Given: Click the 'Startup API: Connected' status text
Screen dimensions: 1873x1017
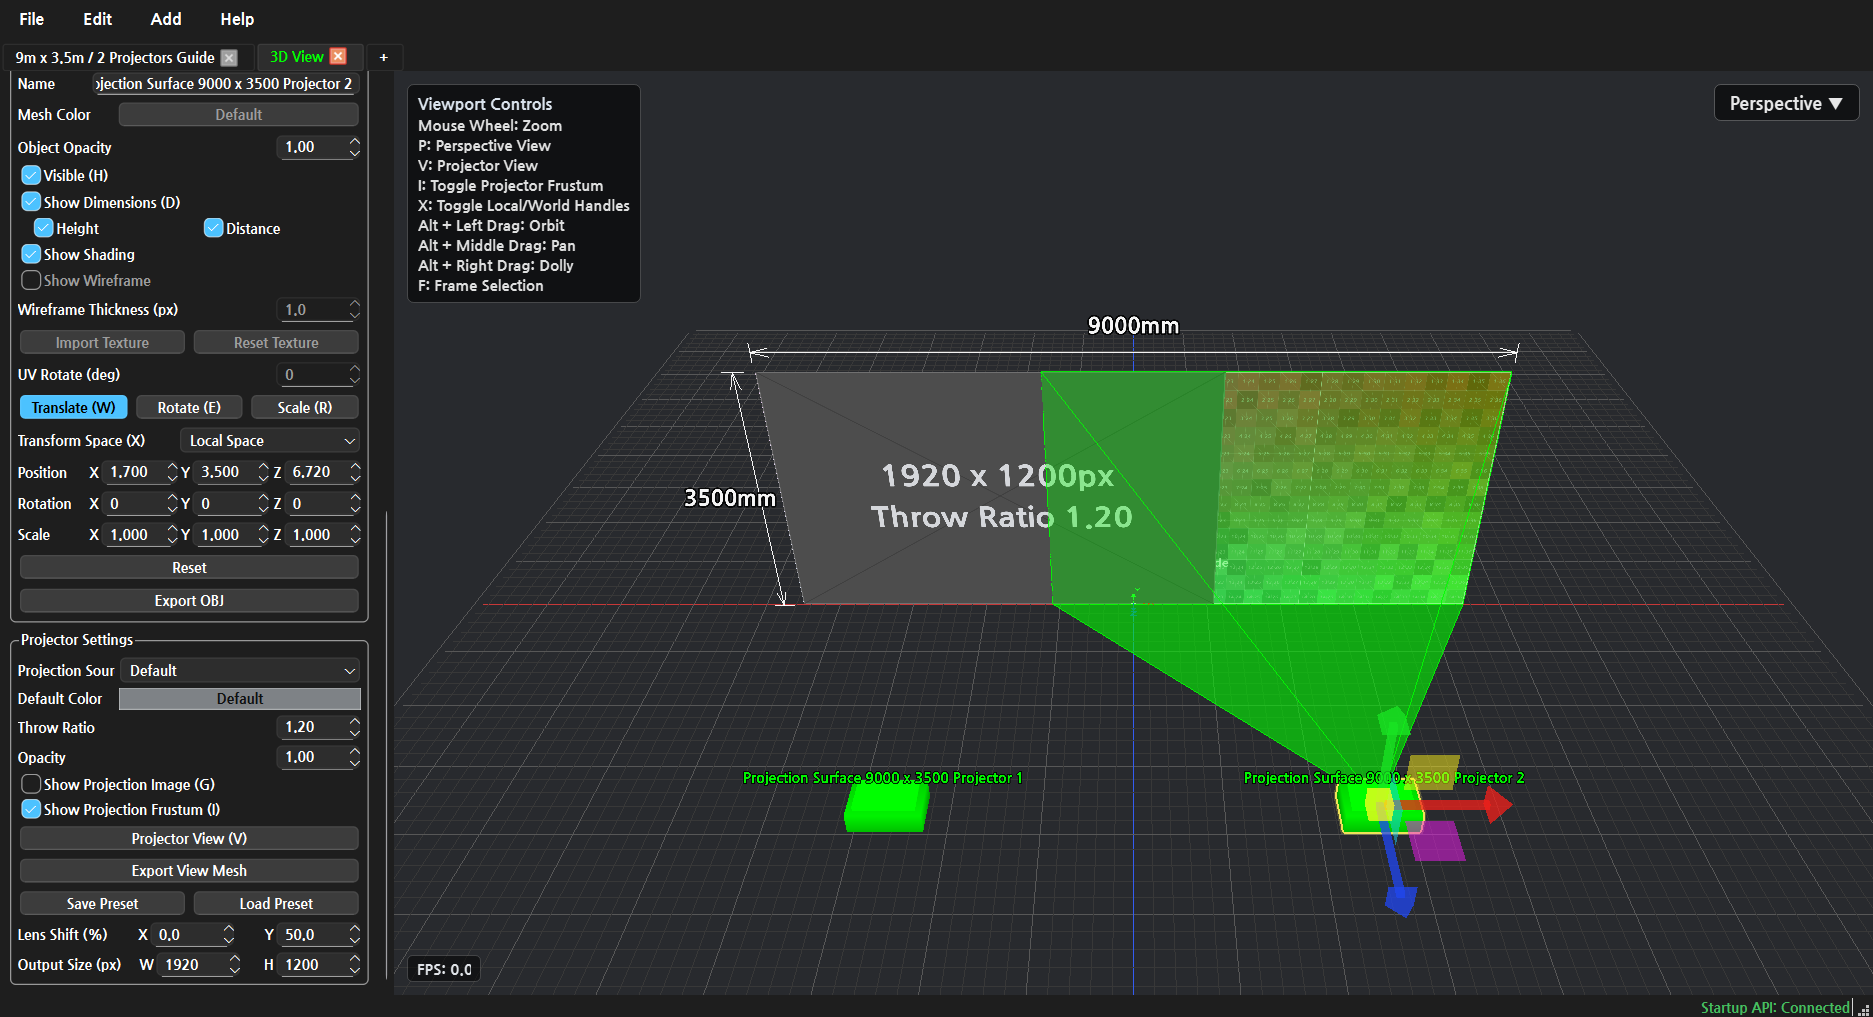Looking at the screenshot, I should (1775, 1008).
